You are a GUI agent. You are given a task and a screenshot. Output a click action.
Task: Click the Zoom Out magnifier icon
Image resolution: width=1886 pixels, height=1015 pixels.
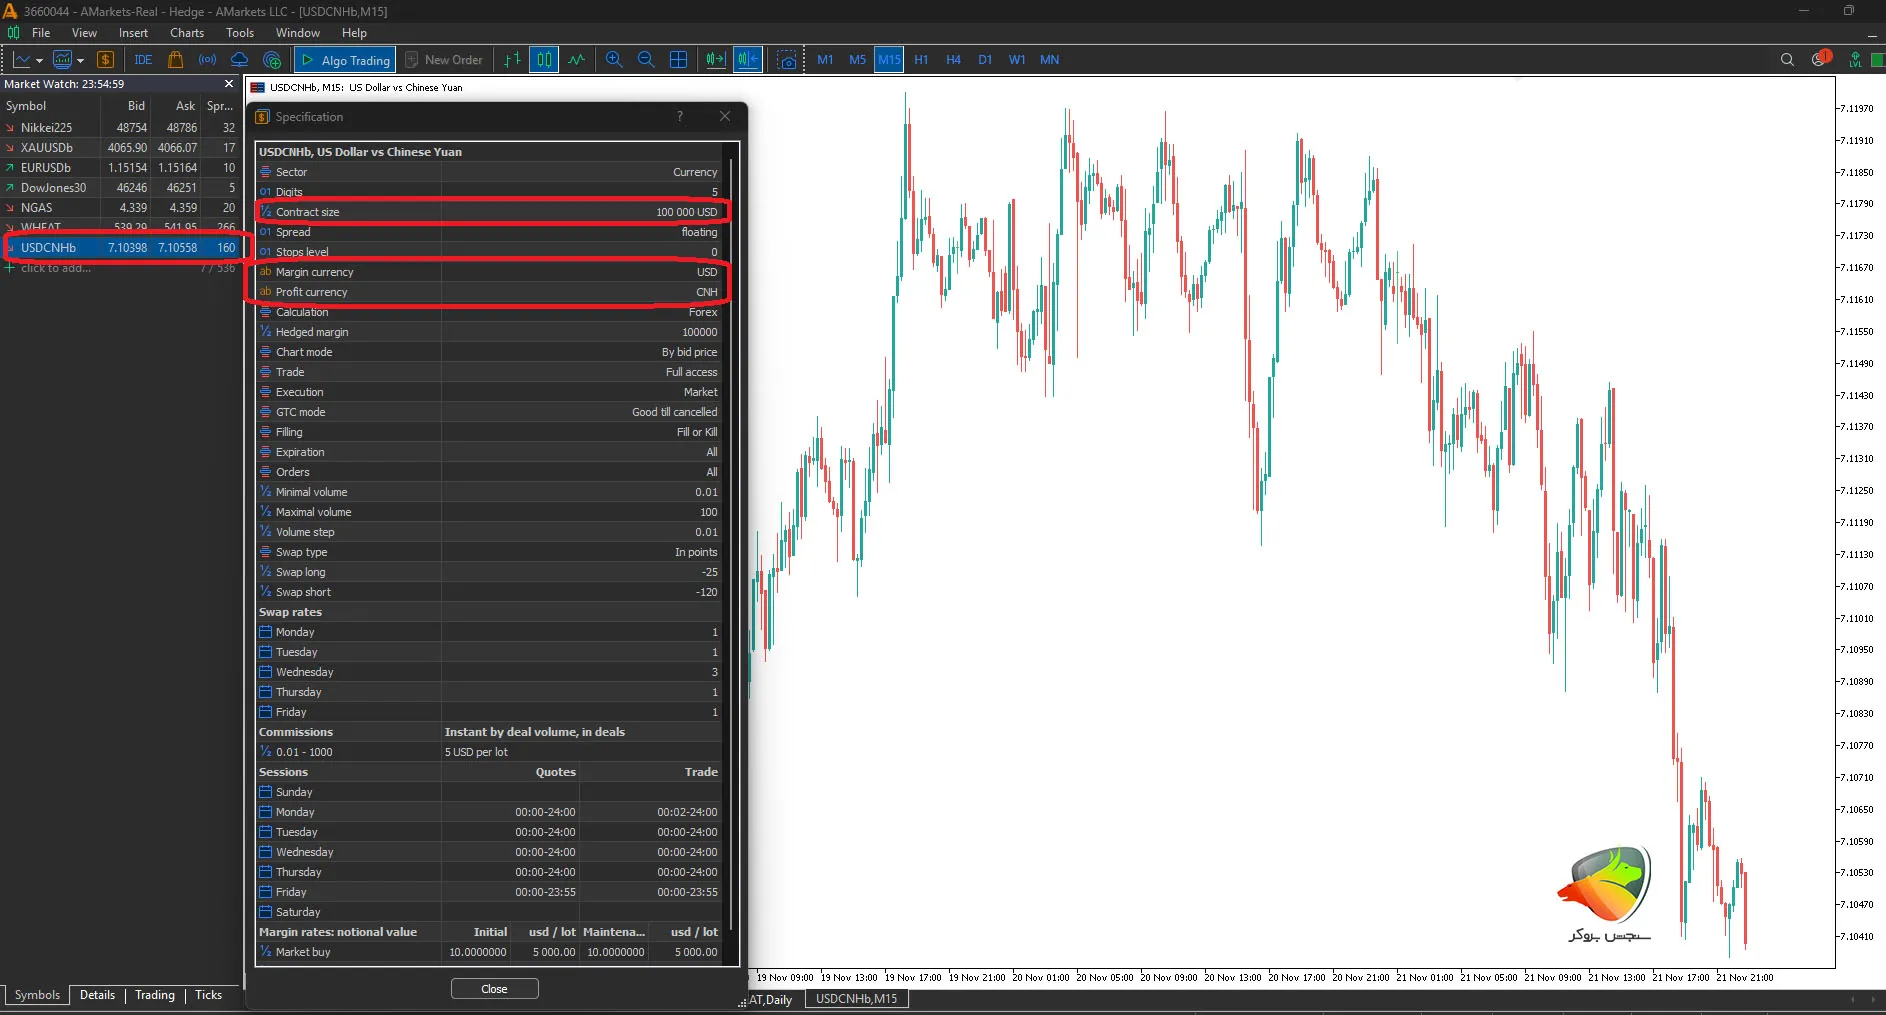pyautogui.click(x=646, y=60)
